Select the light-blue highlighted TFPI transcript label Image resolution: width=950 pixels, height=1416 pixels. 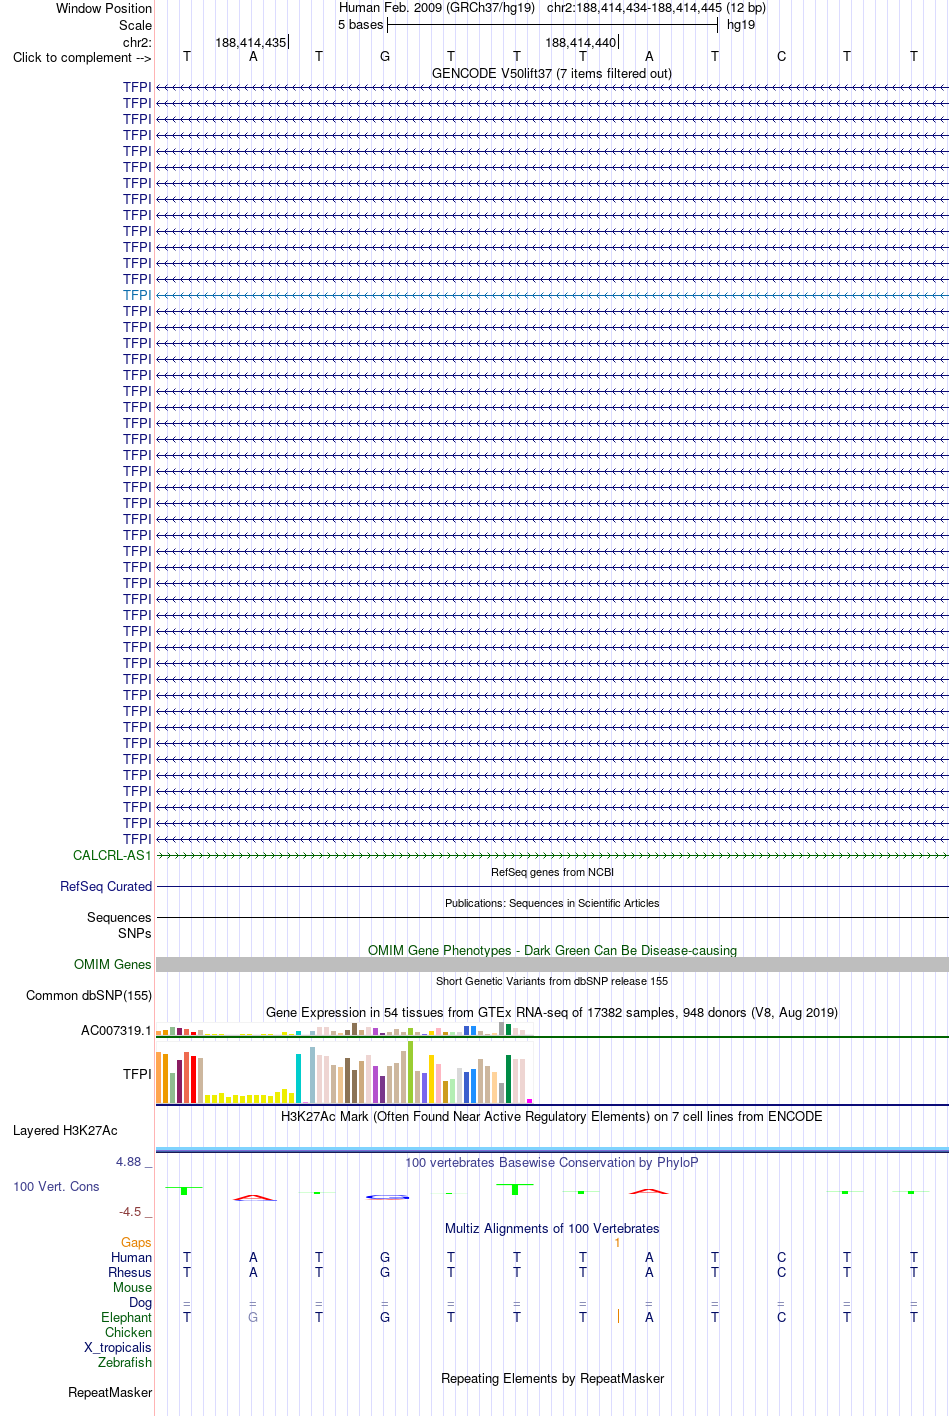coord(137,295)
